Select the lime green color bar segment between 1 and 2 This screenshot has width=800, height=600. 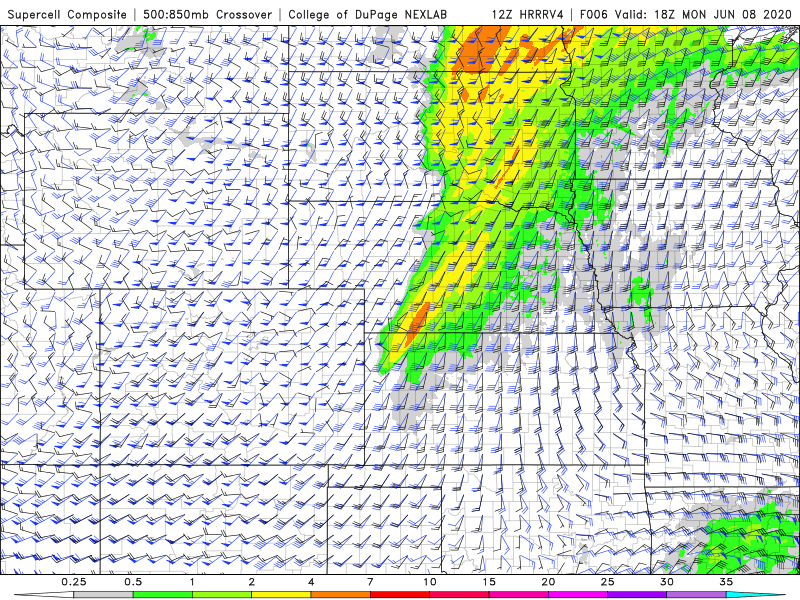pos(222,595)
